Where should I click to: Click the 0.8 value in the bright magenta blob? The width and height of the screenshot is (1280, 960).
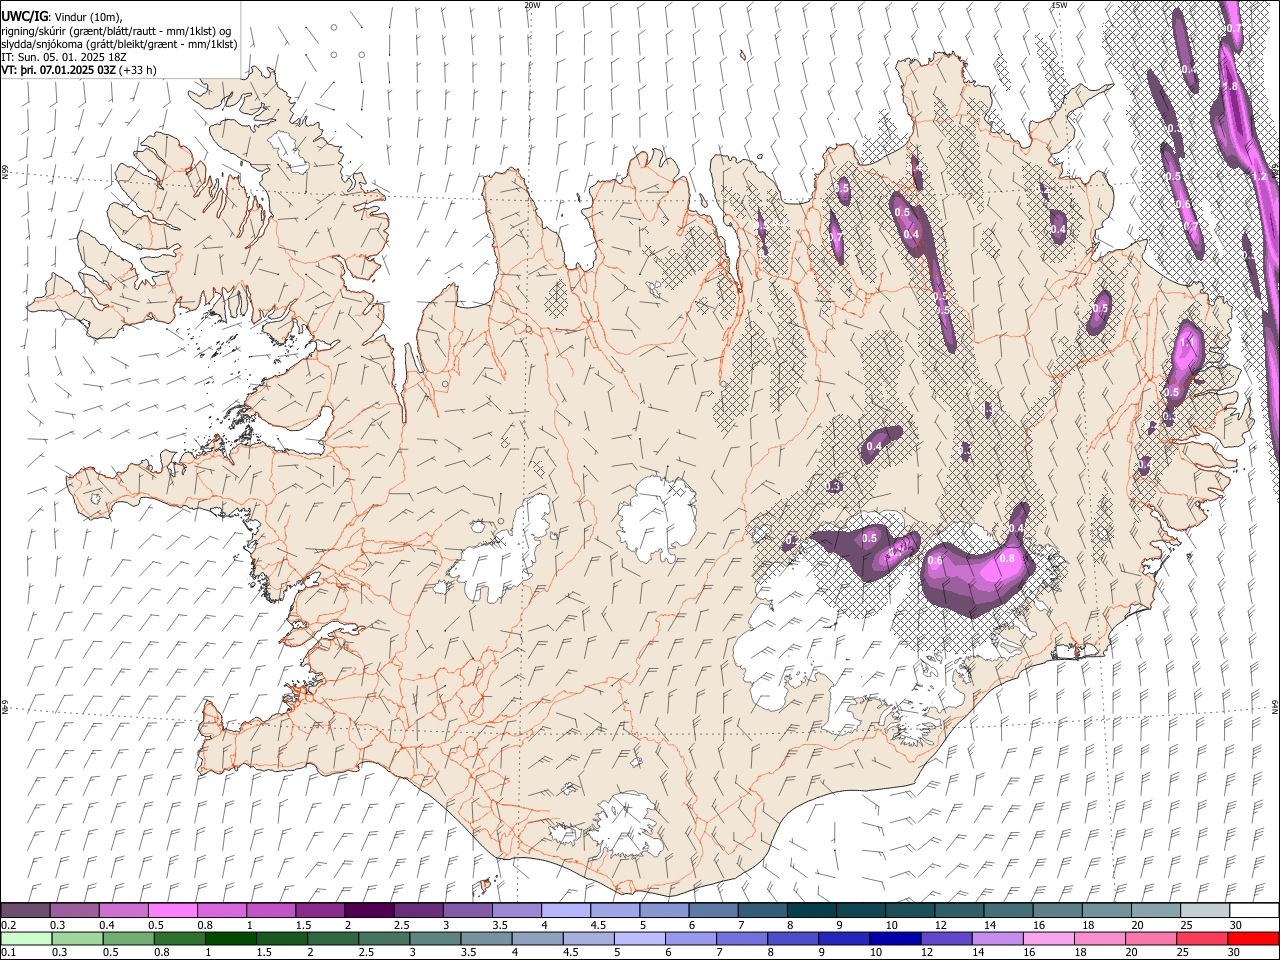[x=1007, y=558]
